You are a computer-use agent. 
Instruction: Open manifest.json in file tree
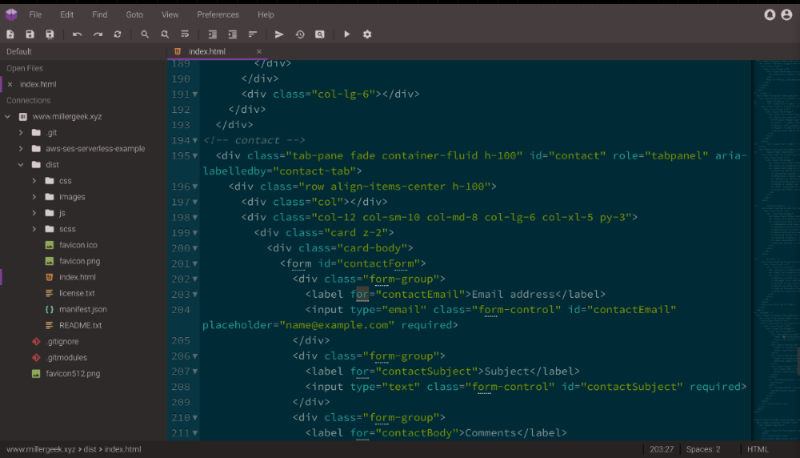[83, 309]
